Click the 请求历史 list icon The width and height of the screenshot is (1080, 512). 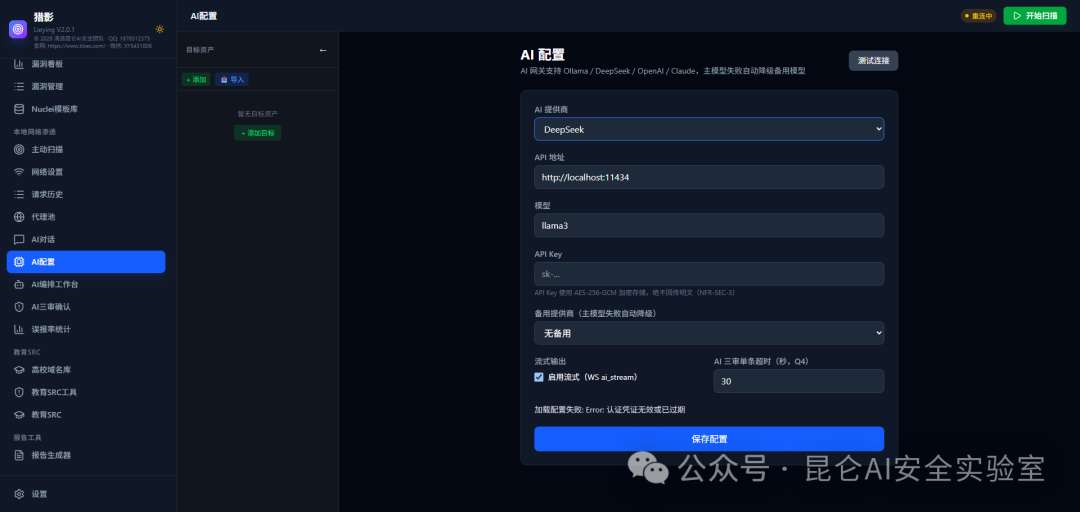pyautogui.click(x=19, y=194)
